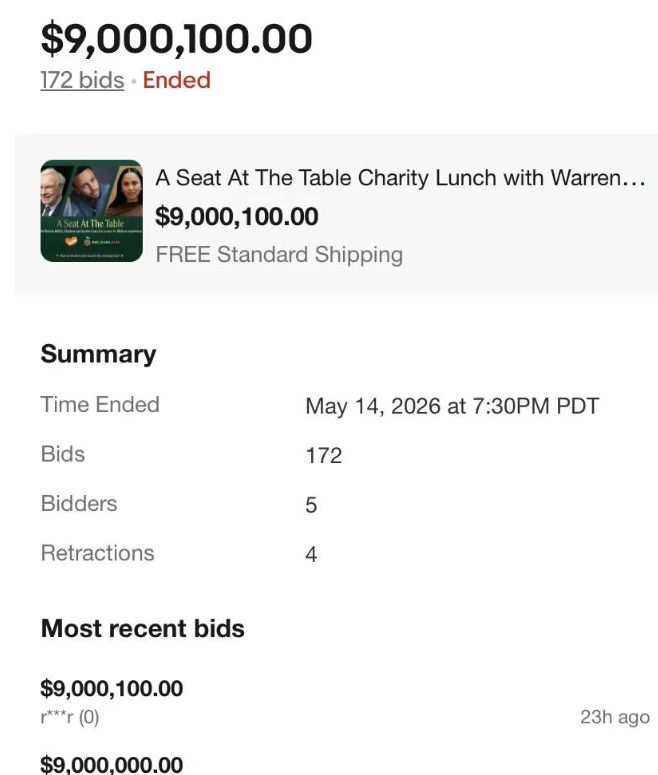Click the Bids label in Summary

(x=63, y=454)
